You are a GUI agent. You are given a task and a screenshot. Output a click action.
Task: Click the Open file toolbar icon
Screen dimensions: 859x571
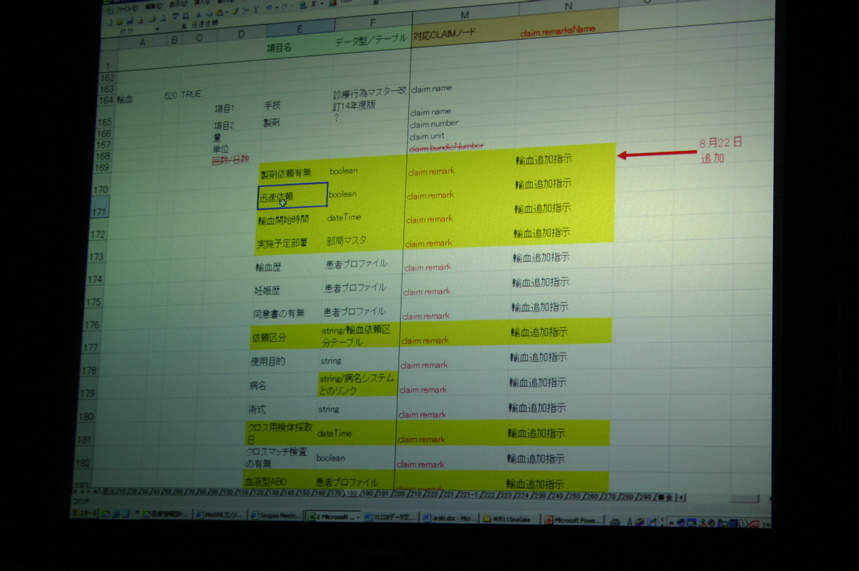119,22
